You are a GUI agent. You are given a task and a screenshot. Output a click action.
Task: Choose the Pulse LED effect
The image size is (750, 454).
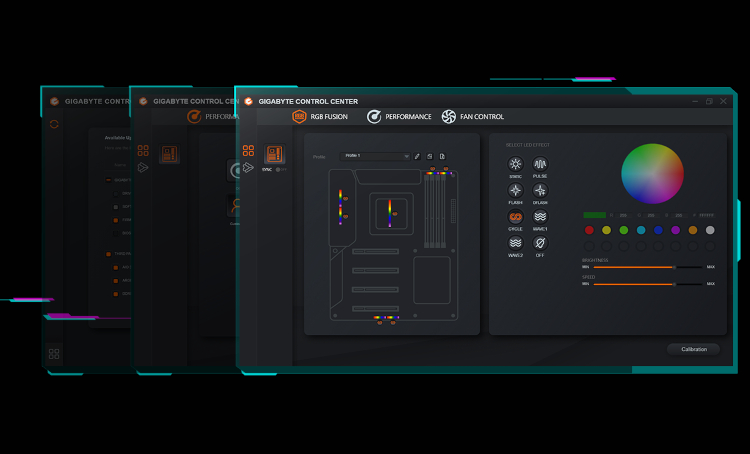pyautogui.click(x=540, y=165)
